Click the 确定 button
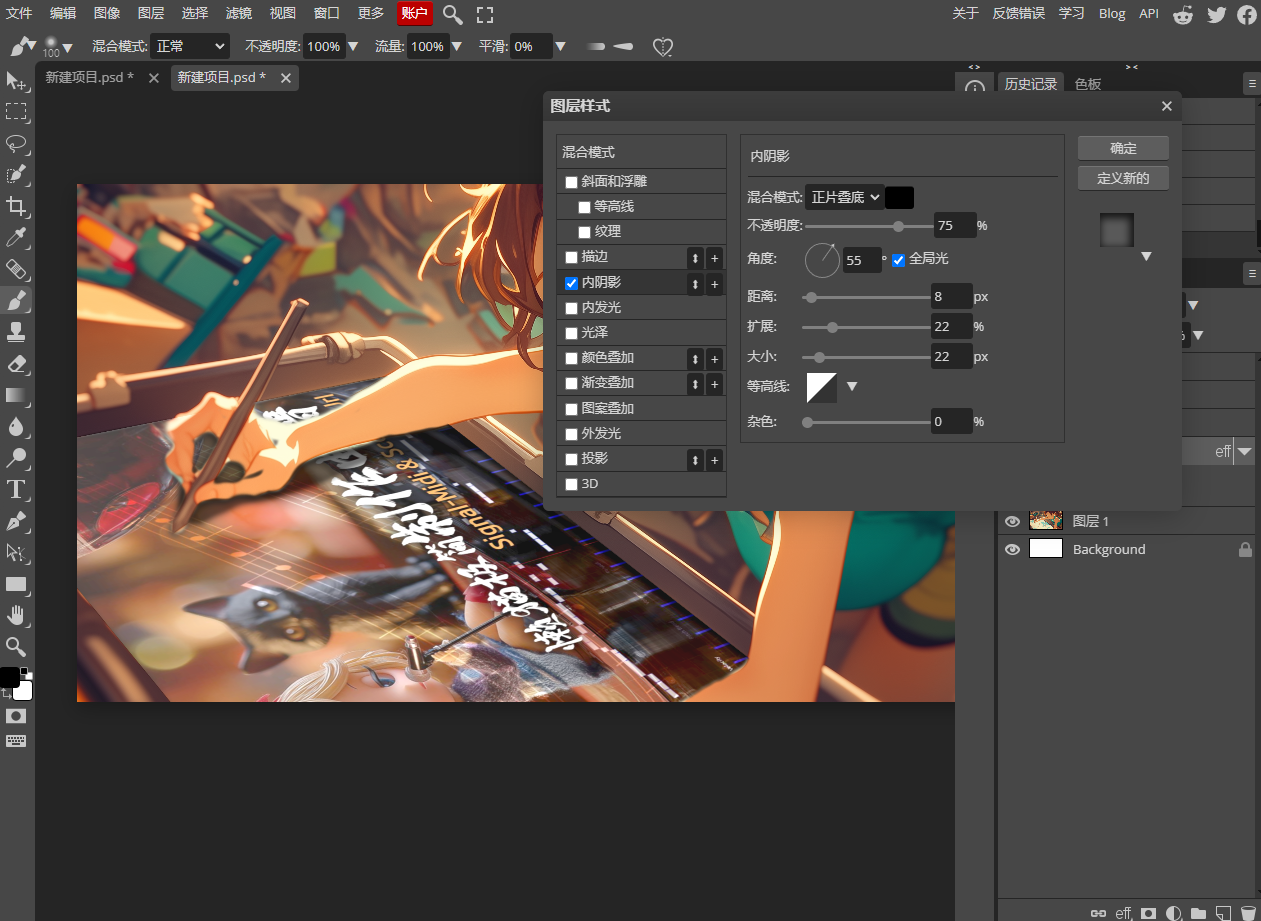This screenshot has height=921, width=1261. (1123, 148)
